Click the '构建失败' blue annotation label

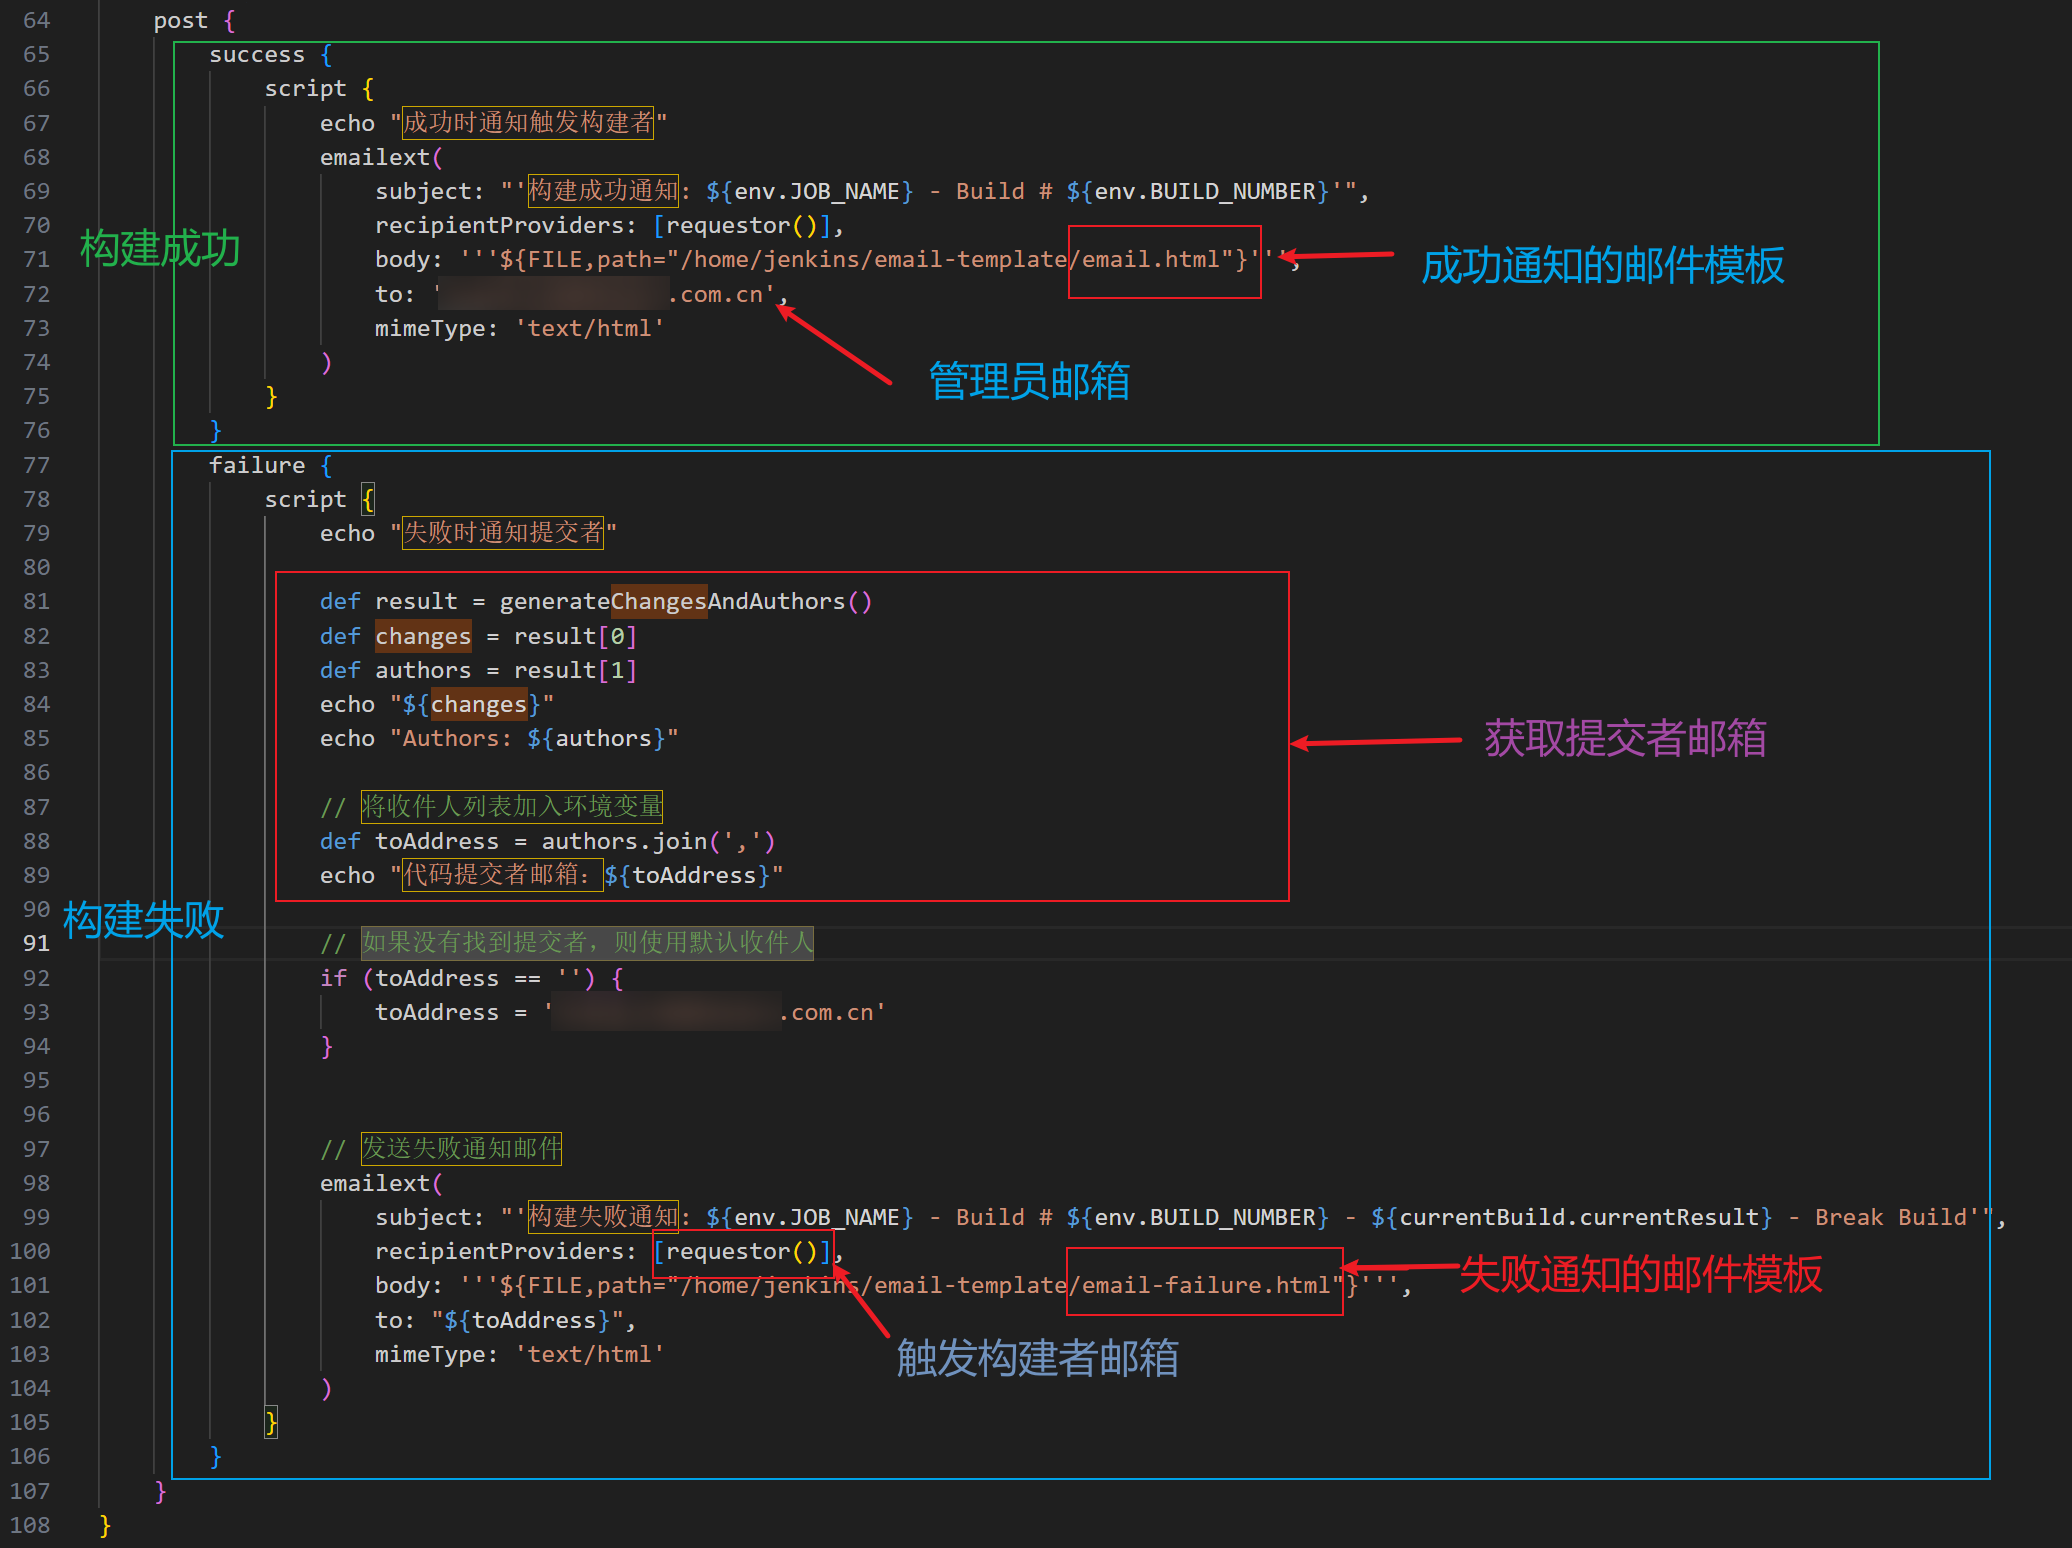[x=143, y=919]
